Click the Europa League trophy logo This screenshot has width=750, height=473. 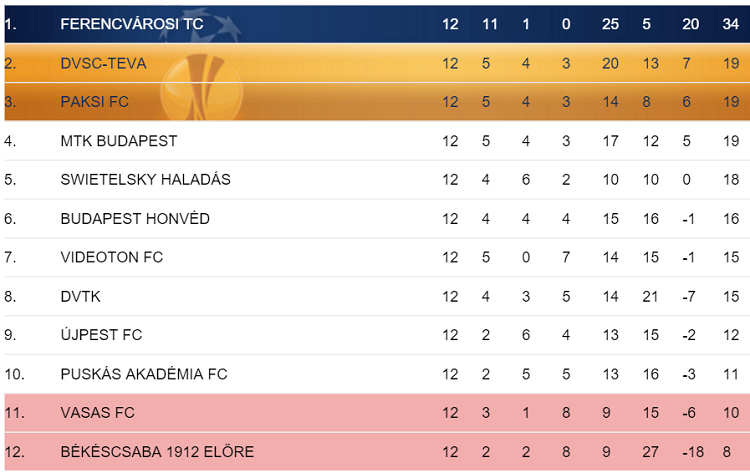201,86
